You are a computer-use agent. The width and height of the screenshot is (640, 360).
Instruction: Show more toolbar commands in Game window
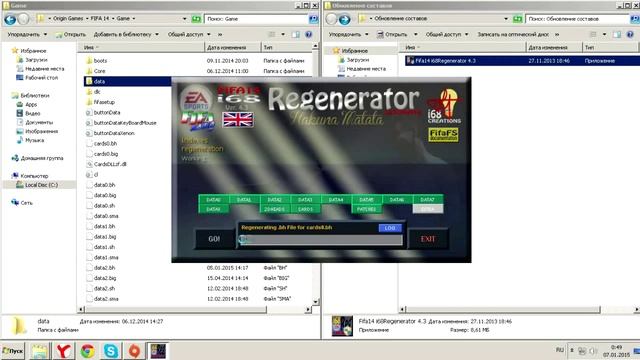click(220, 34)
